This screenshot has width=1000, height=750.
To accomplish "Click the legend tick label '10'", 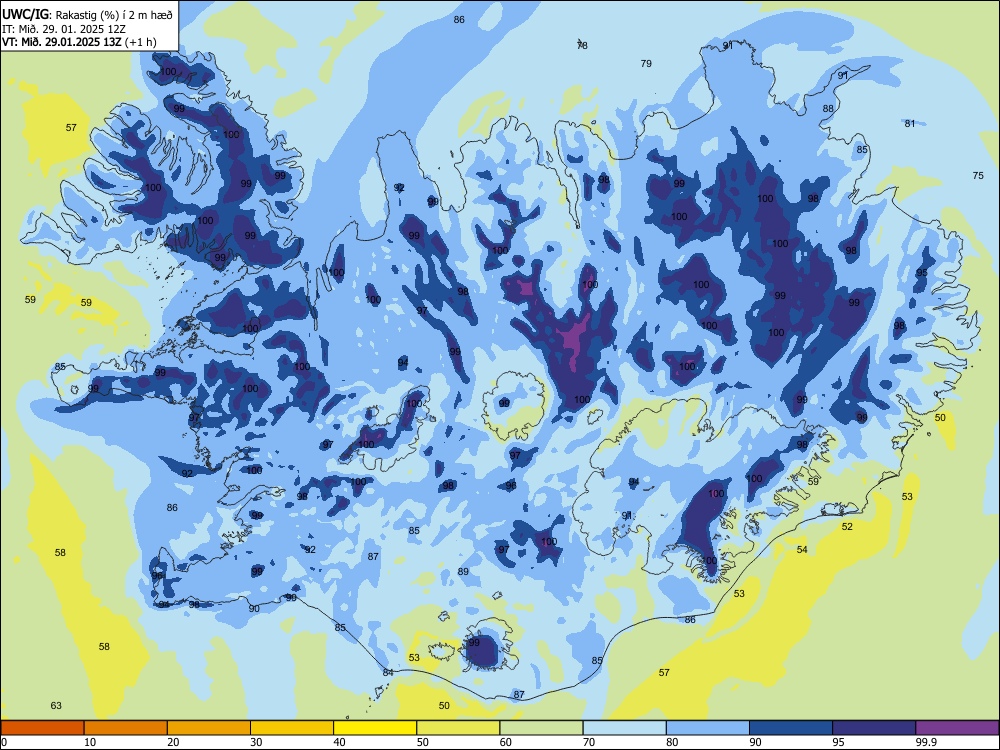I will (90, 742).
